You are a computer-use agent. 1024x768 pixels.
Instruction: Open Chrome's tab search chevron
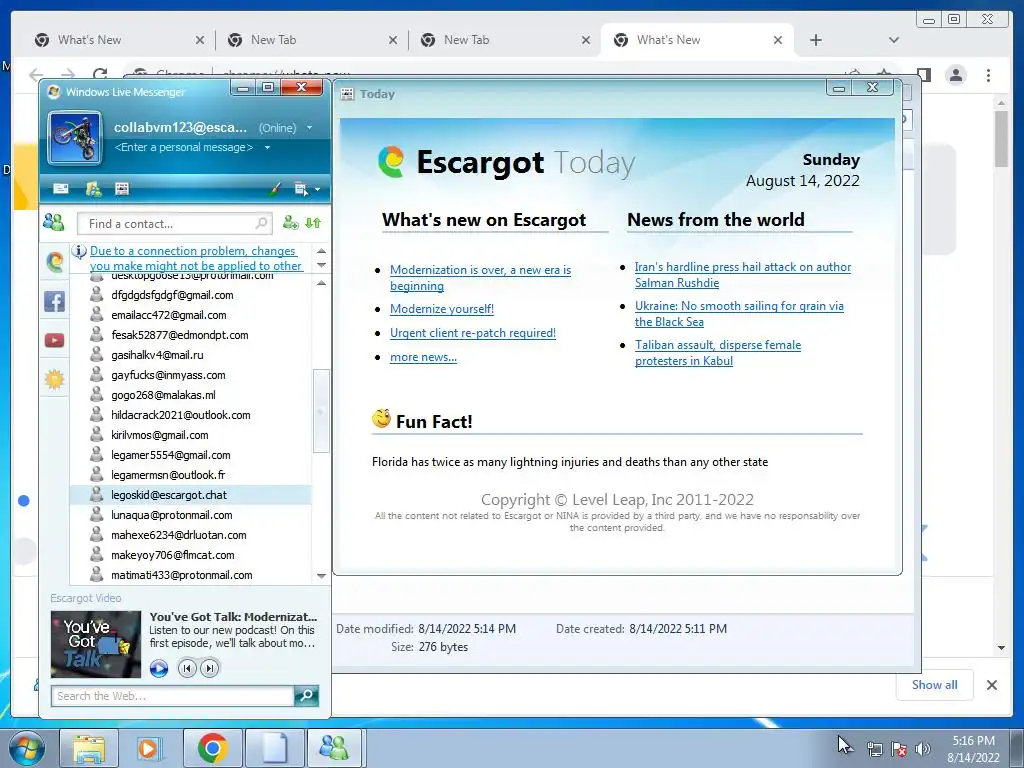tap(894, 40)
